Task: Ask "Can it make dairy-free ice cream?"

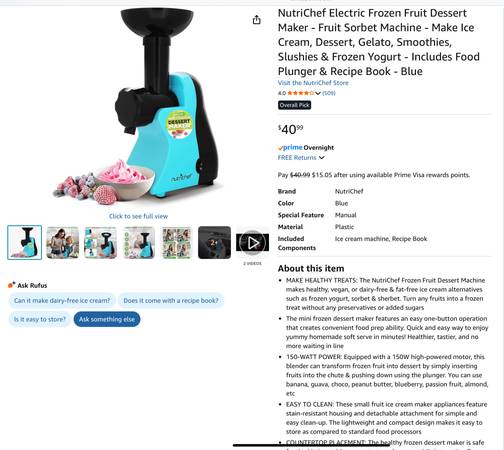Action: (x=62, y=301)
